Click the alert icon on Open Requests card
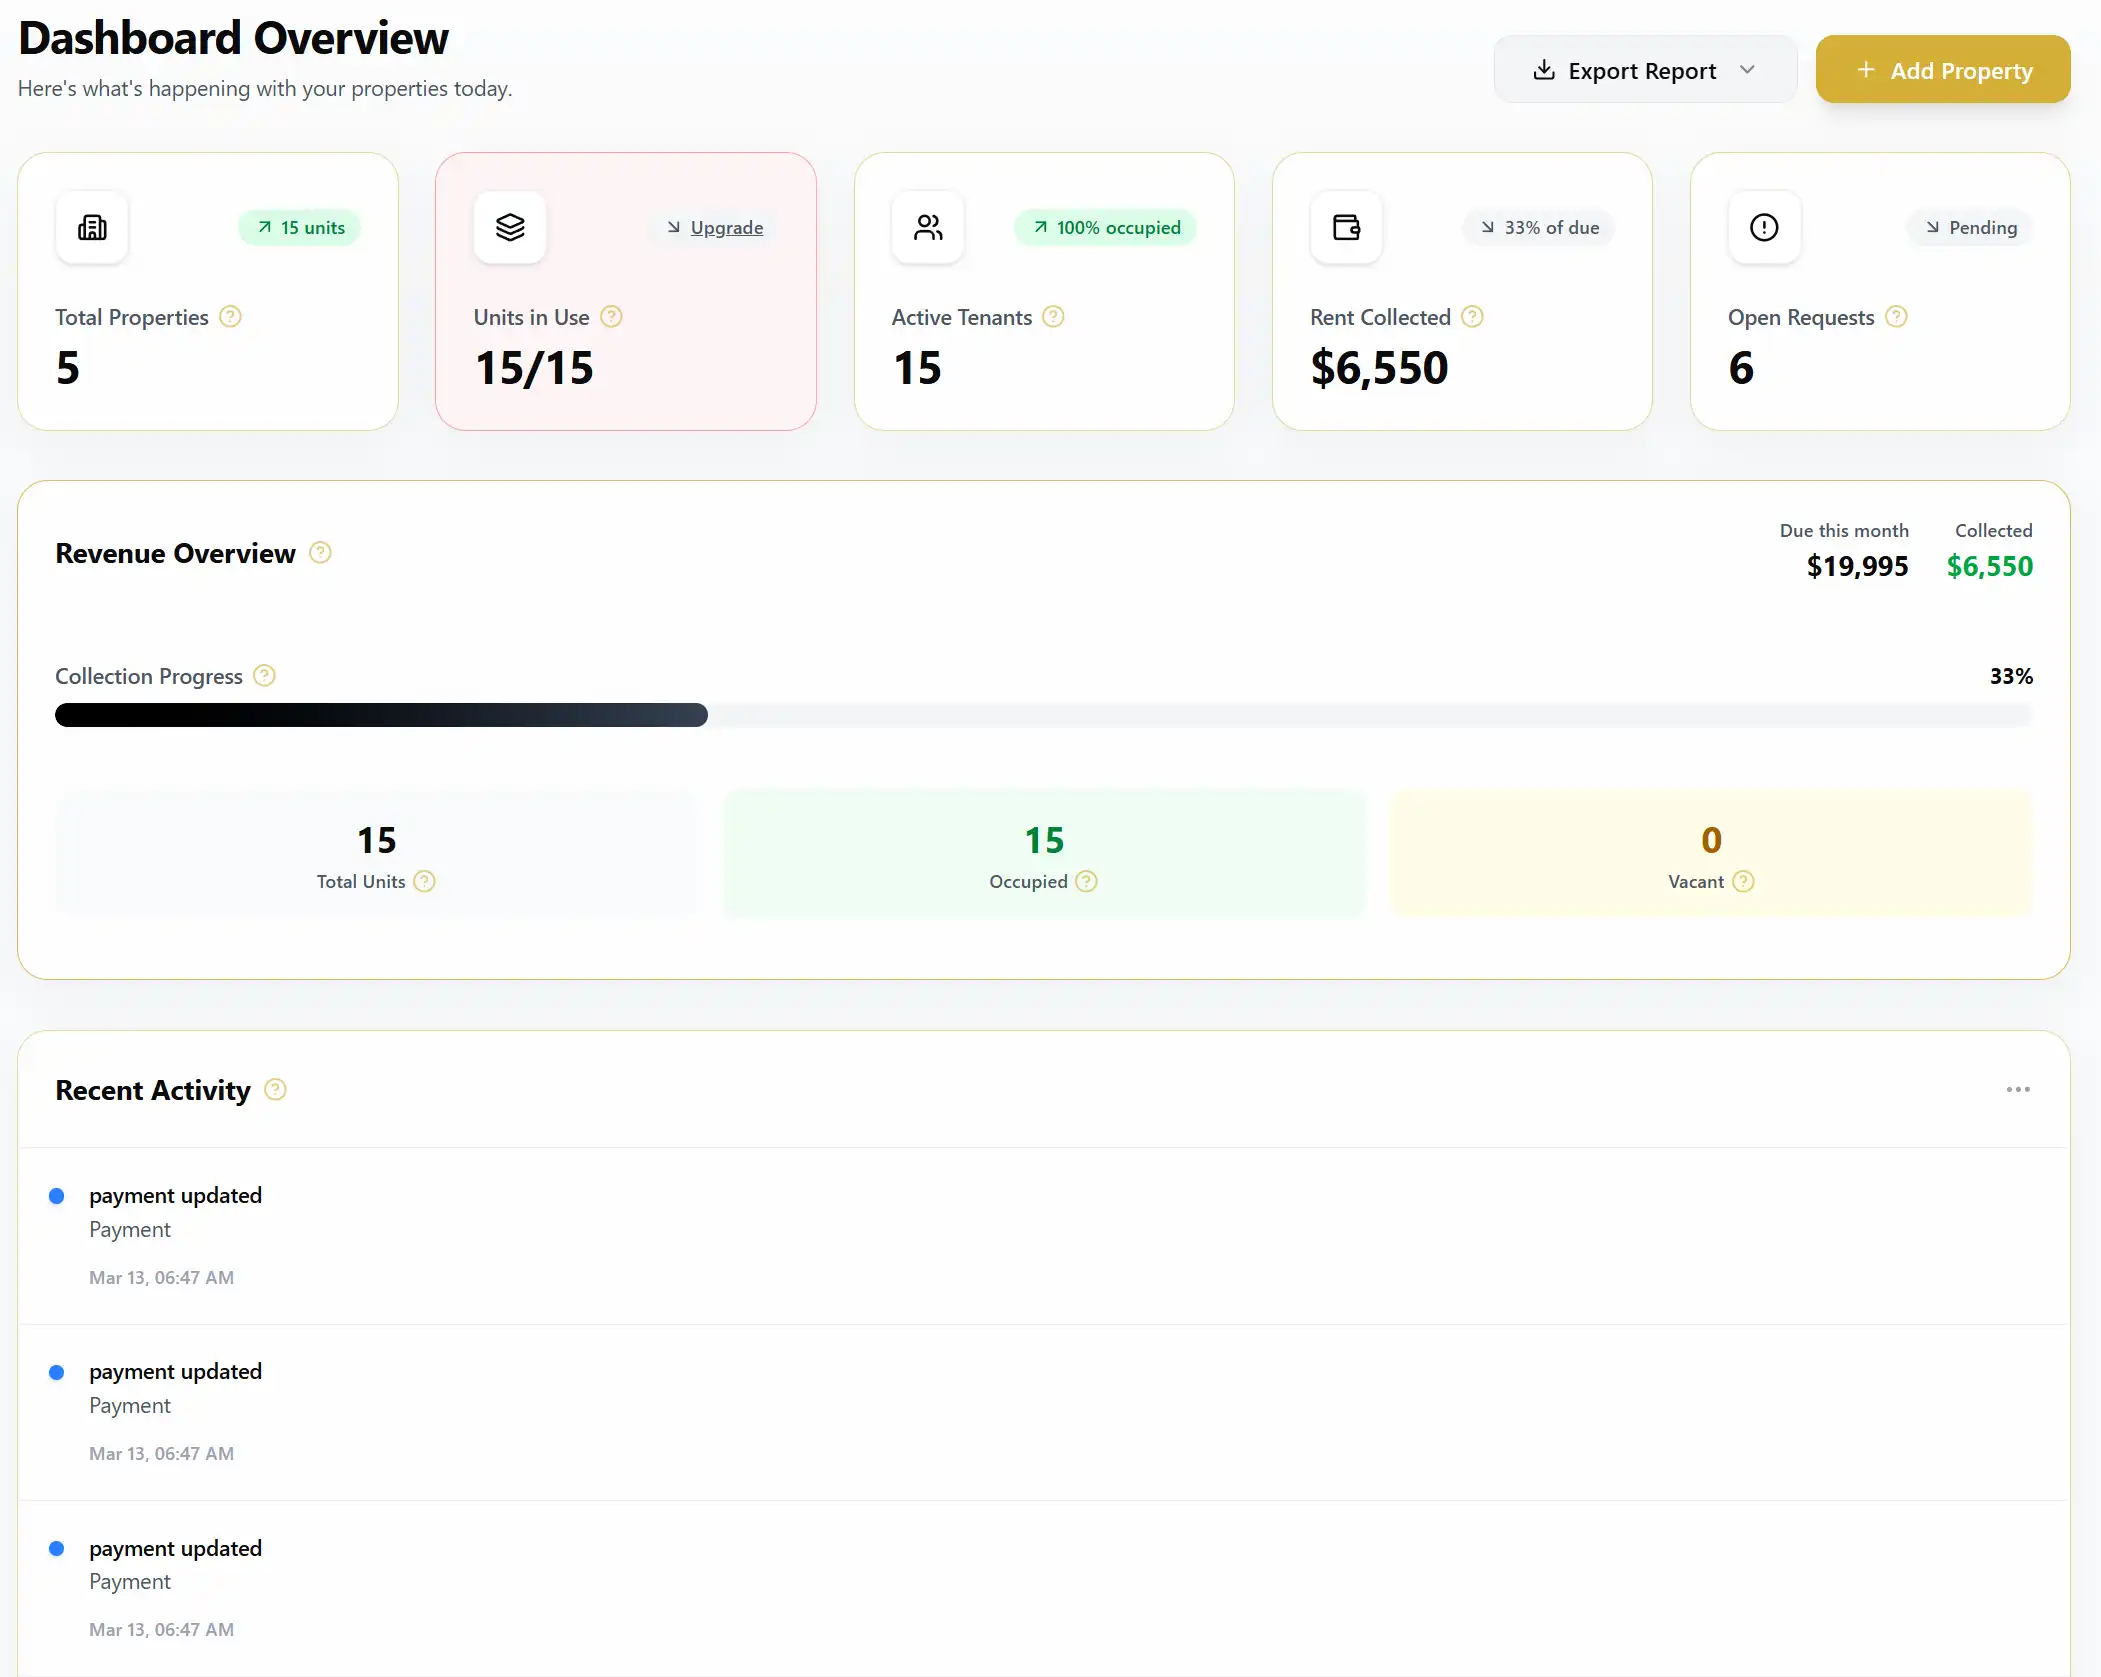 click(x=1763, y=227)
